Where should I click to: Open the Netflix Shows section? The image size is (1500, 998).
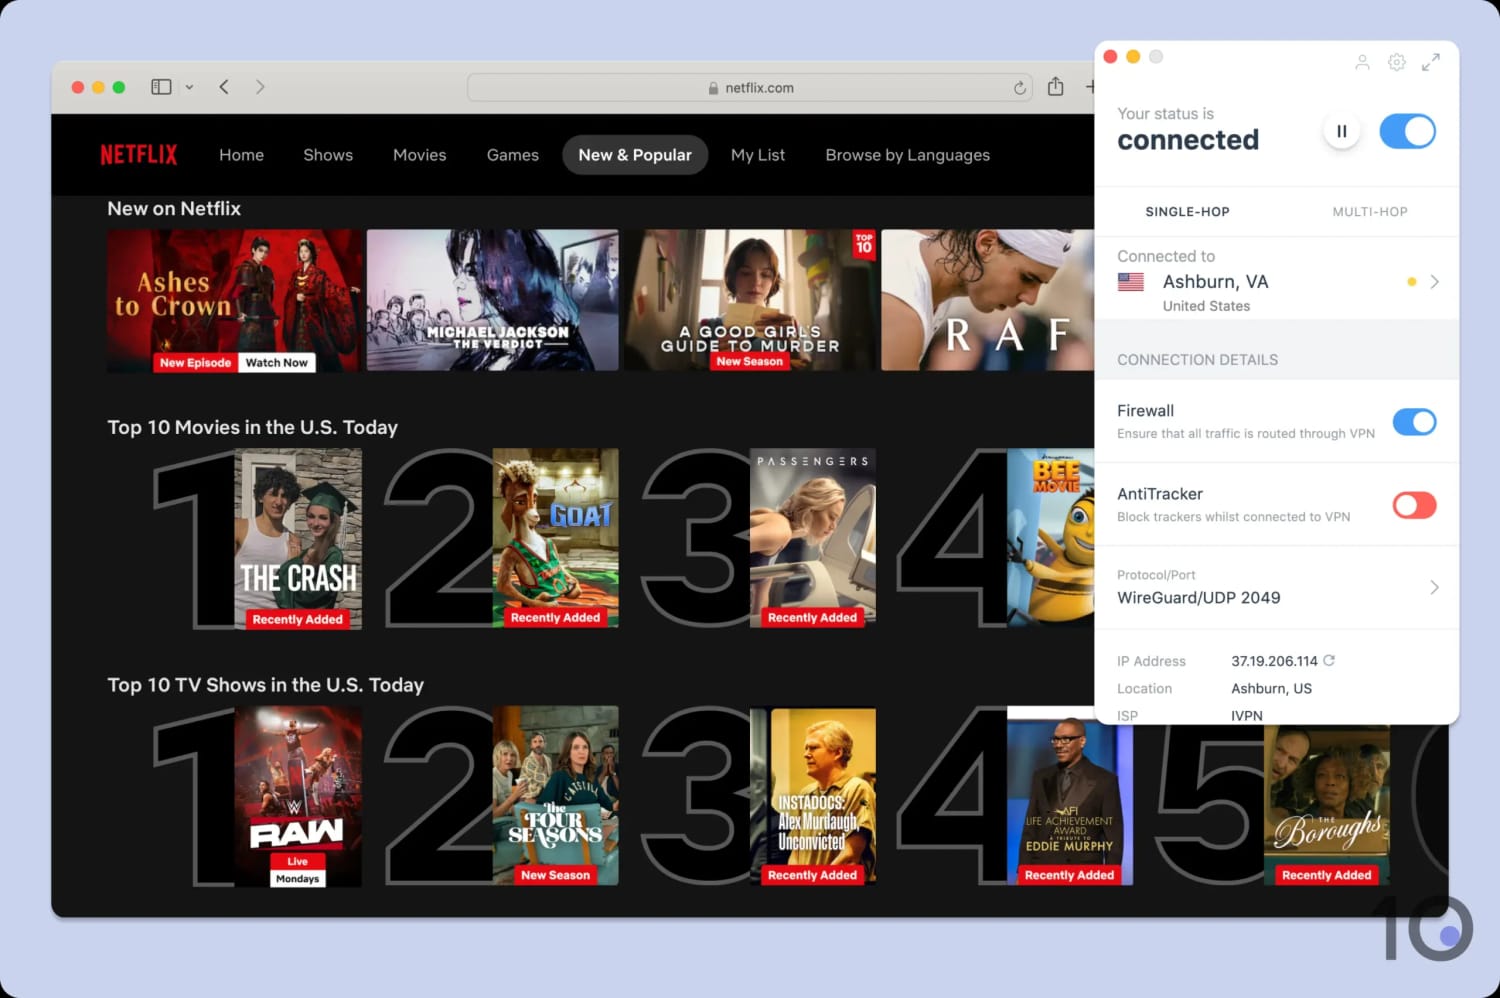pyautogui.click(x=328, y=155)
